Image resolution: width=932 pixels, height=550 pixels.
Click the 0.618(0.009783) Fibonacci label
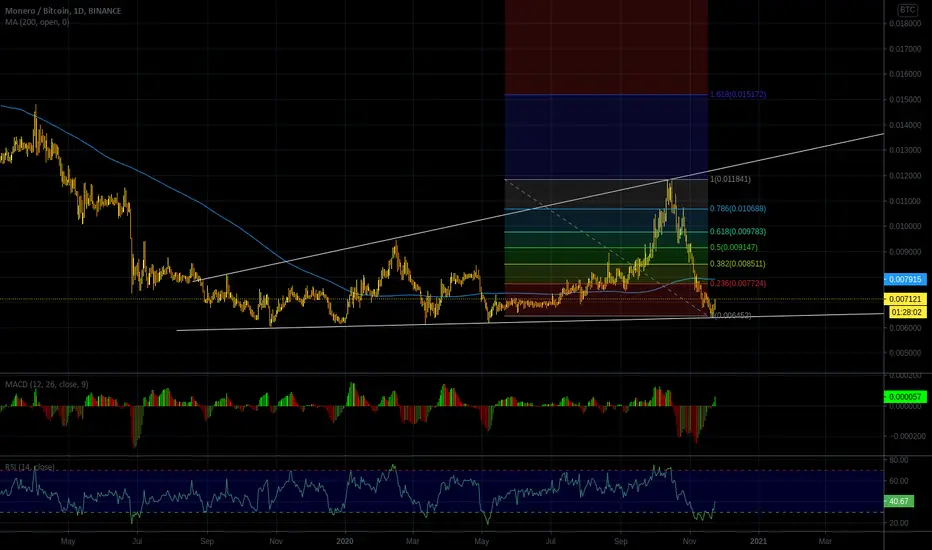point(738,231)
